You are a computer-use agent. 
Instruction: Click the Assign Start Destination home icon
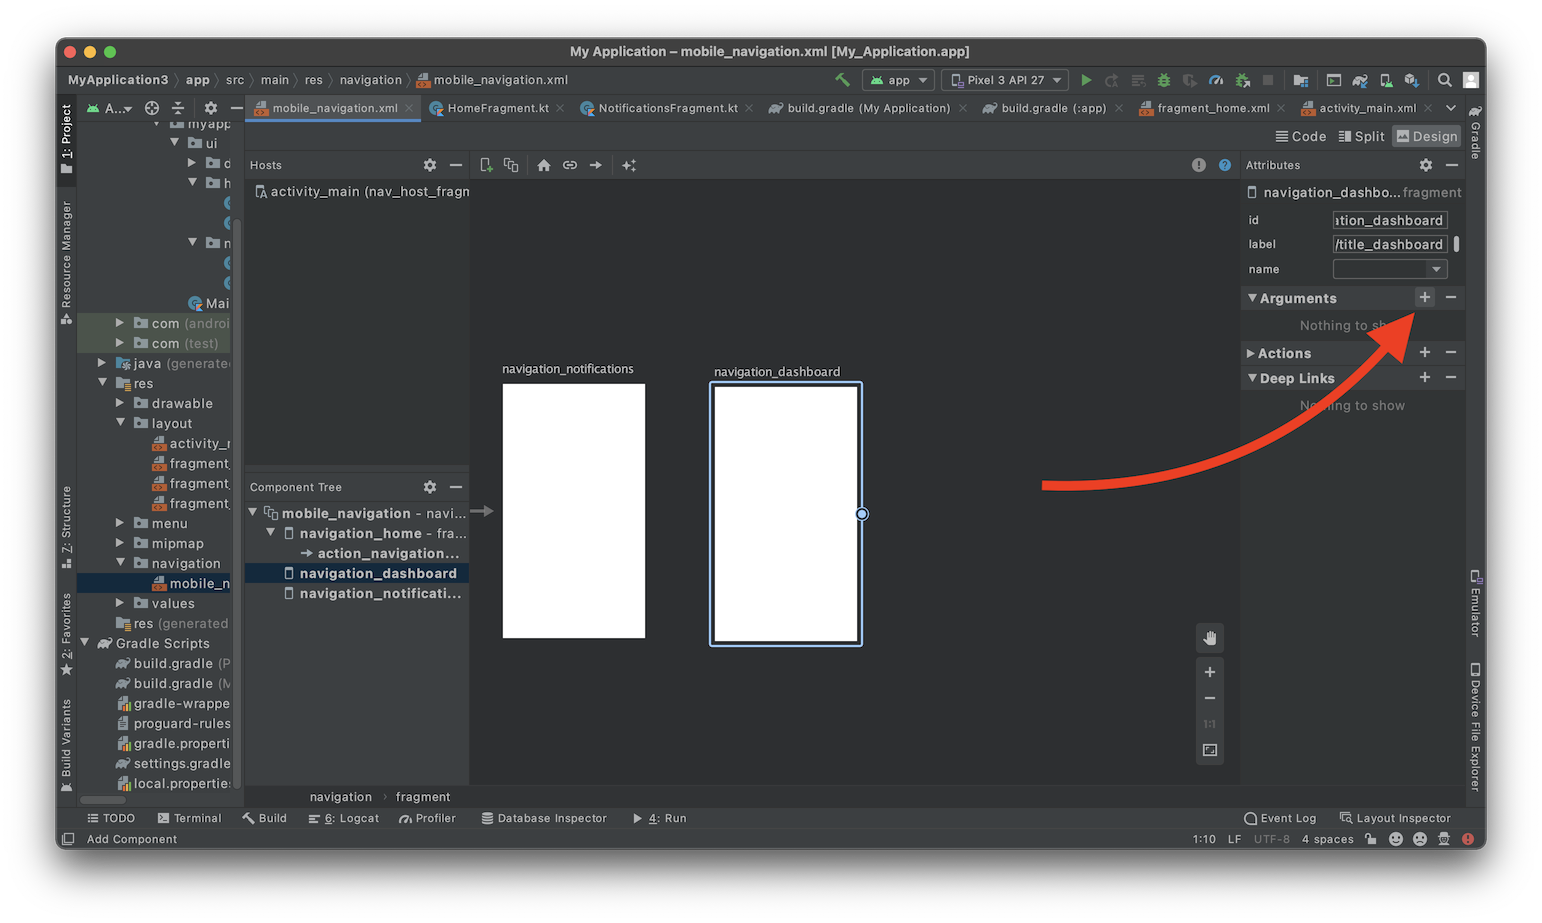coord(543,165)
